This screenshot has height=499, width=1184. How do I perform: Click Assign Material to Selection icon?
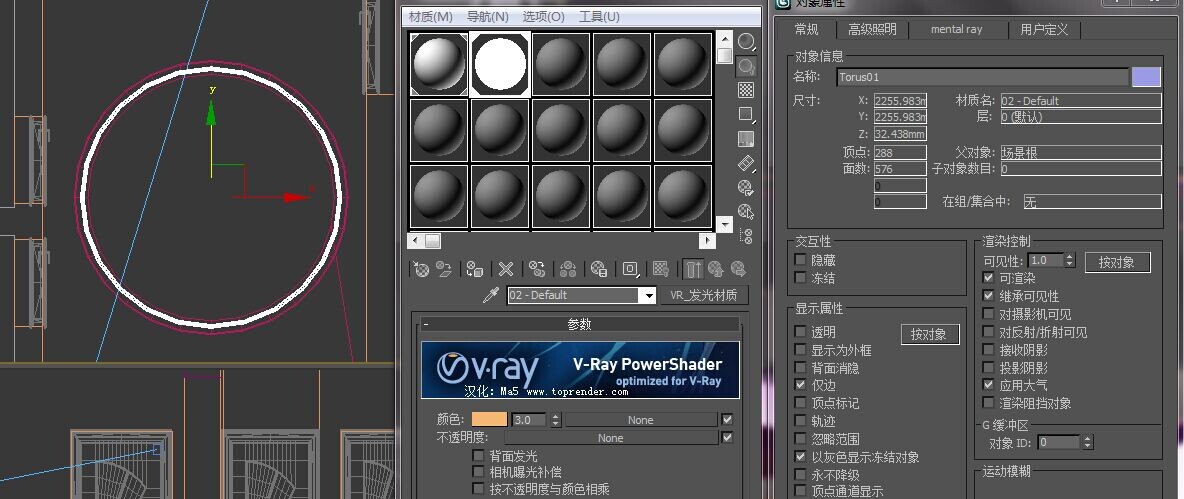475,269
